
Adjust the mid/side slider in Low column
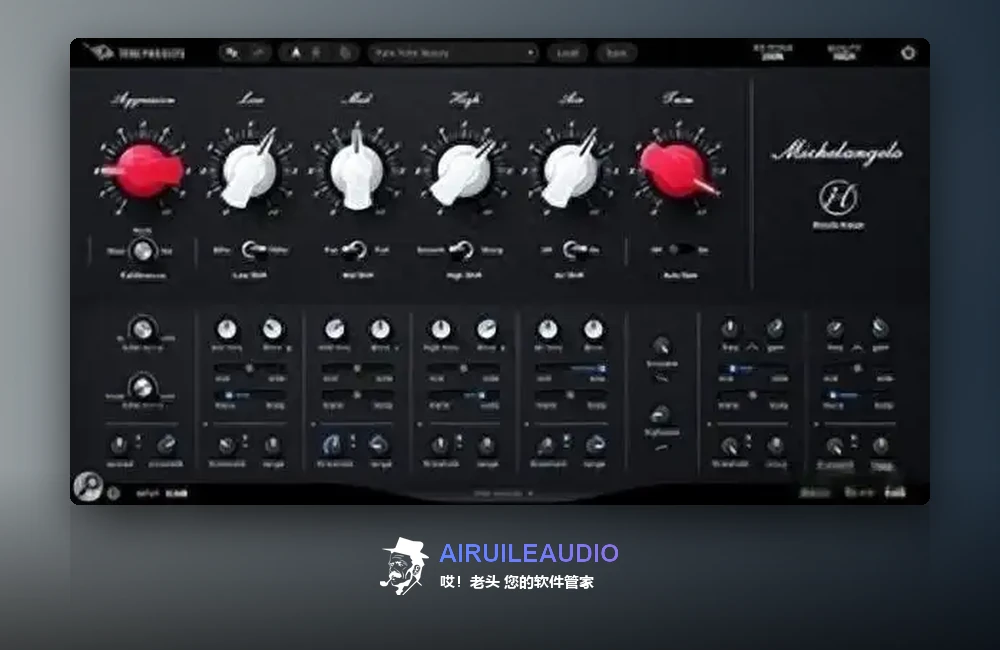pos(249,369)
